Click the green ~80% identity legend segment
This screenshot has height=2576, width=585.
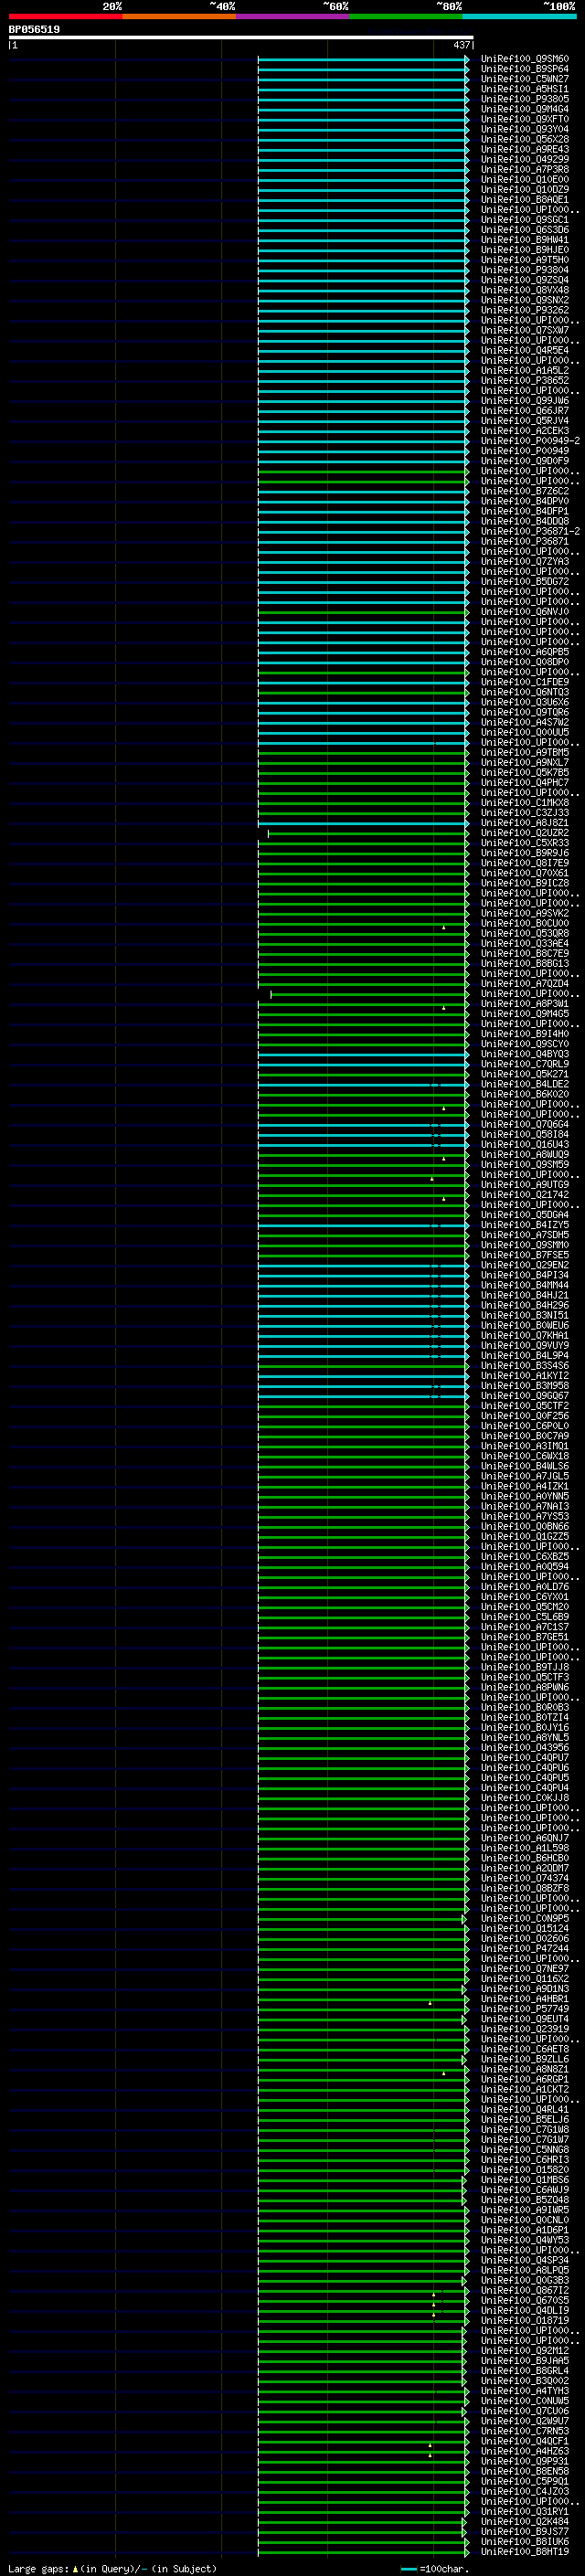pos(405,16)
